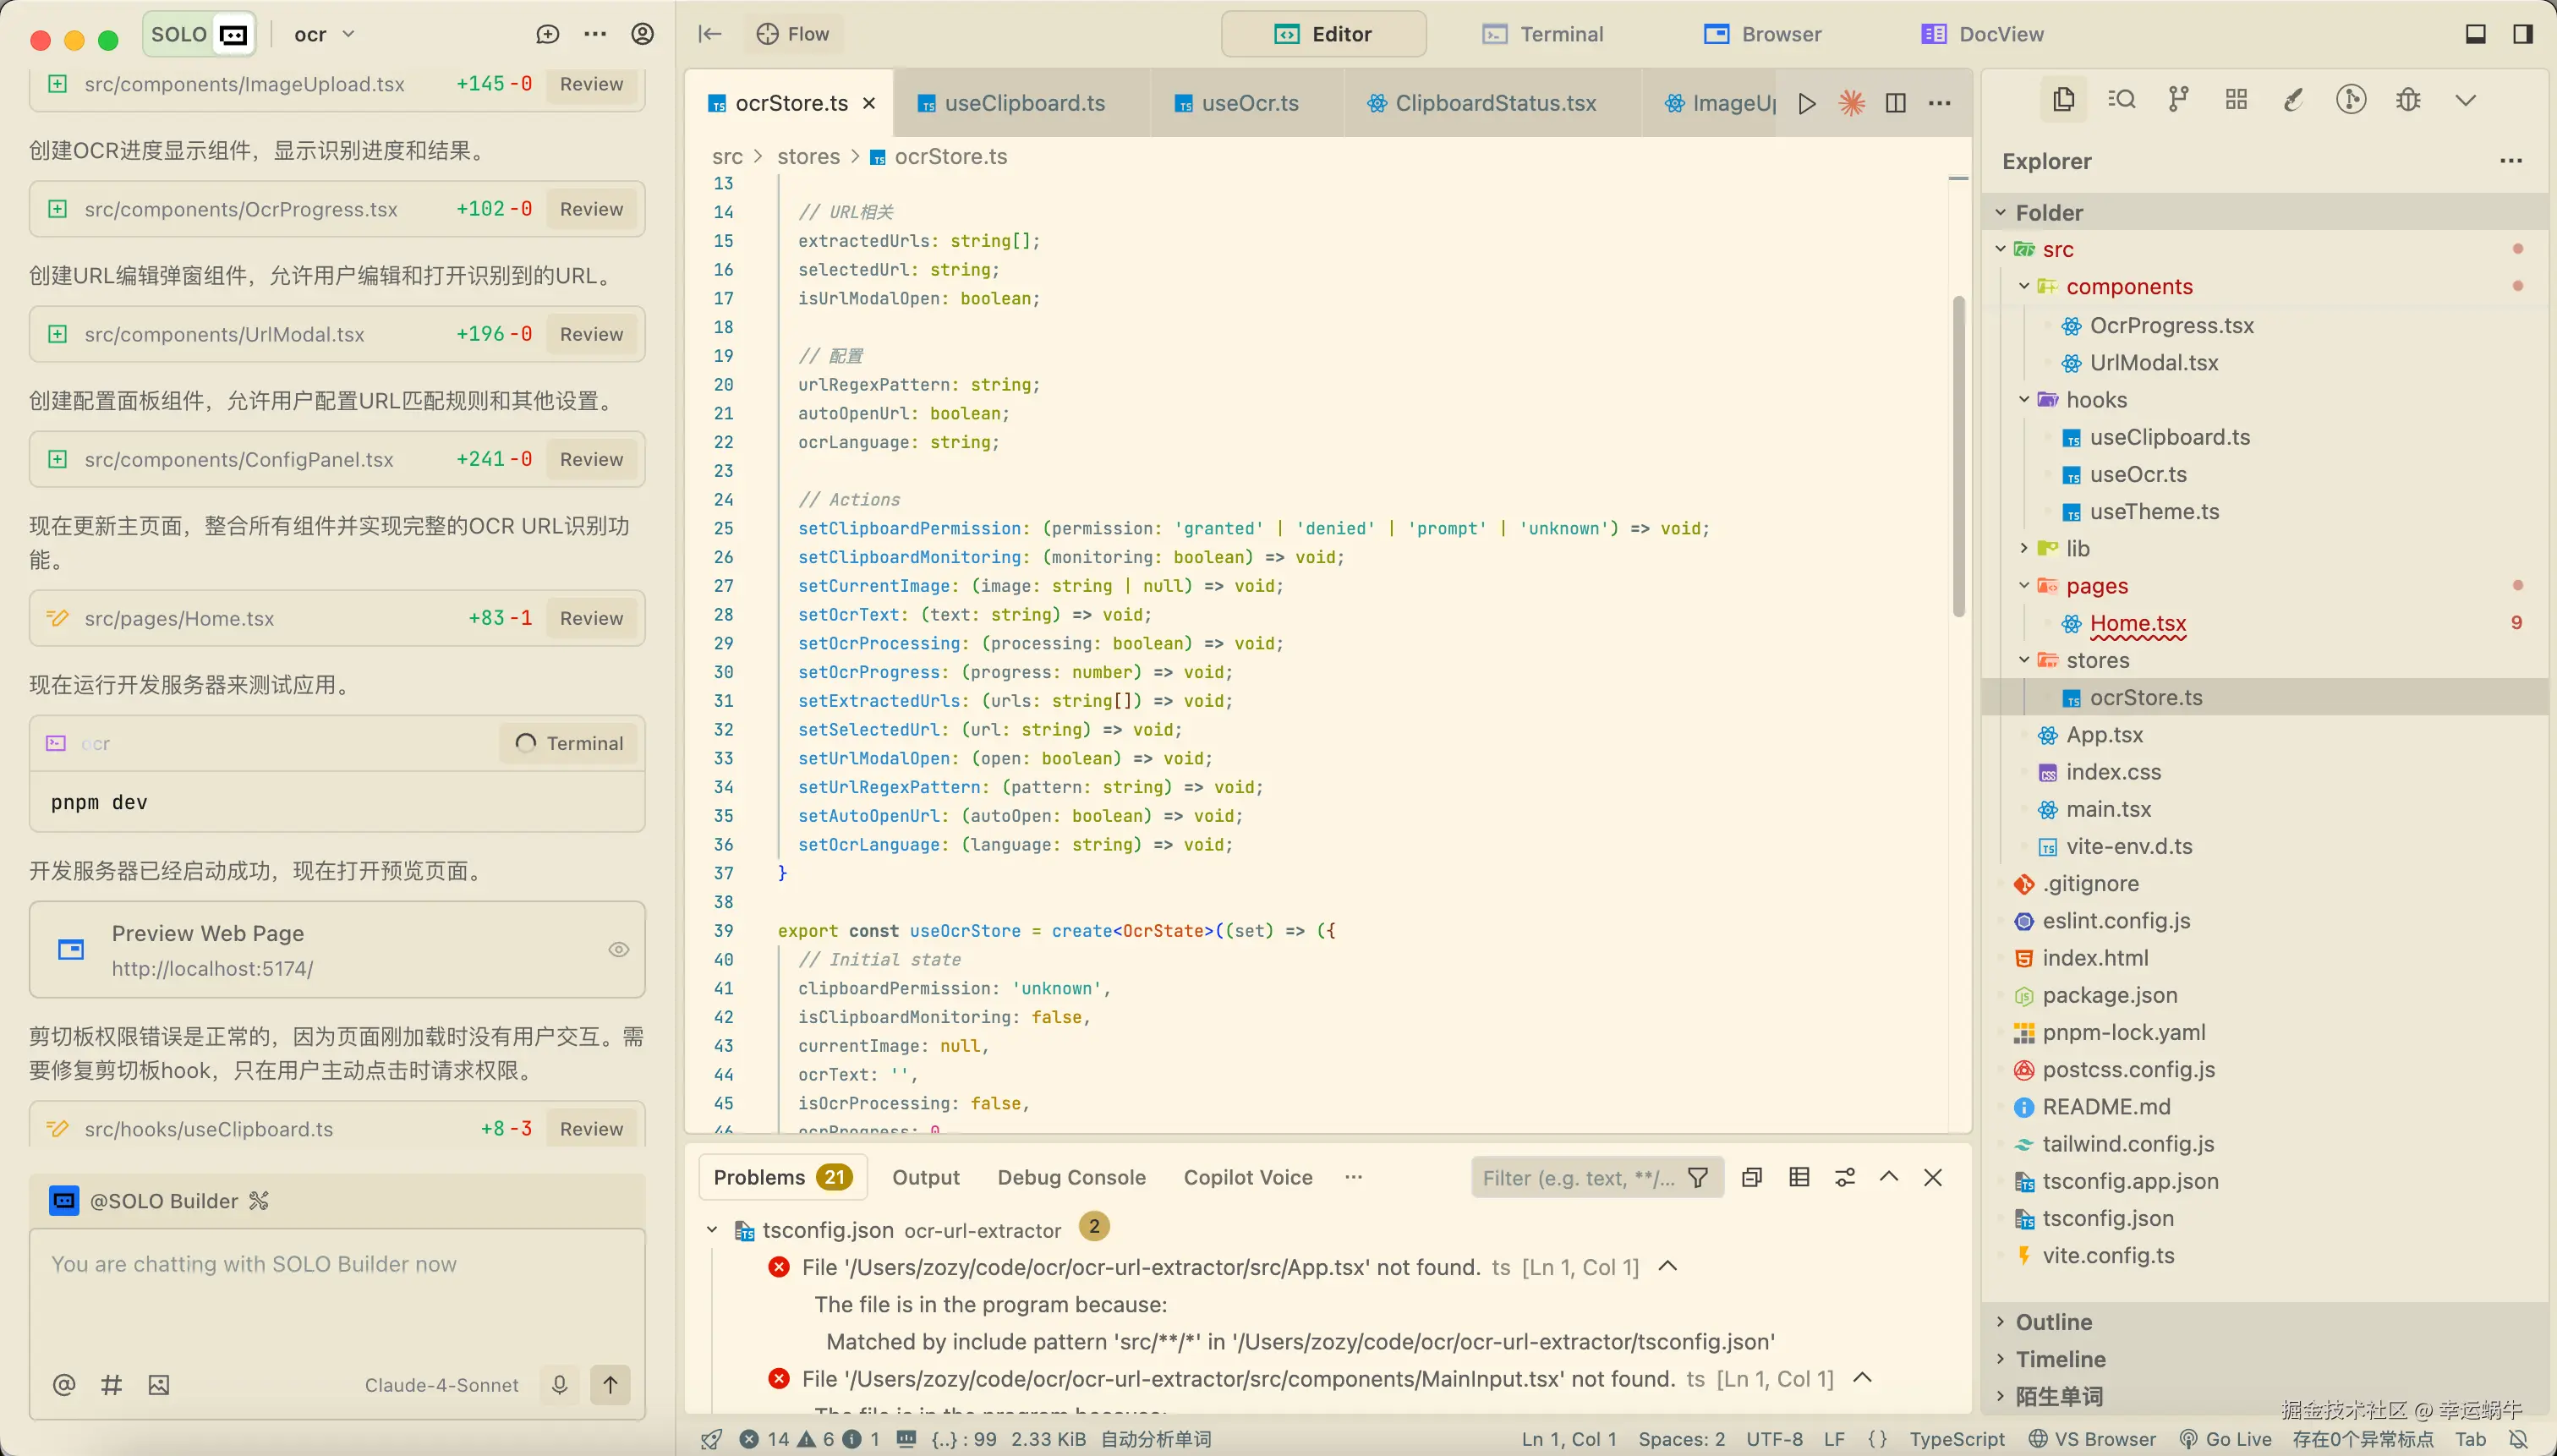Switch to the Terminal view tab
This screenshot has width=2557, height=1456.
tap(1543, 34)
